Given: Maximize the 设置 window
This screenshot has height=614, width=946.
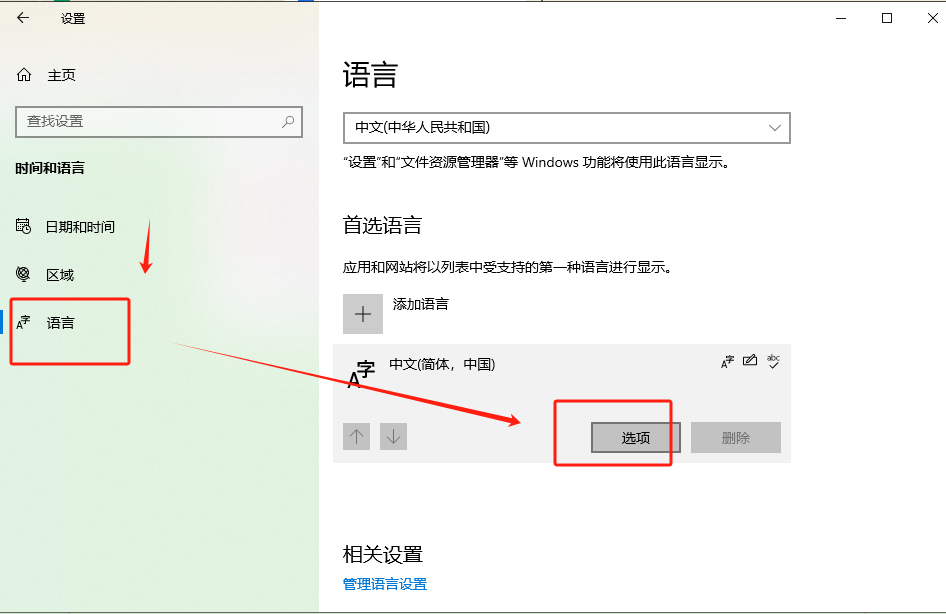Looking at the screenshot, I should [x=887, y=18].
